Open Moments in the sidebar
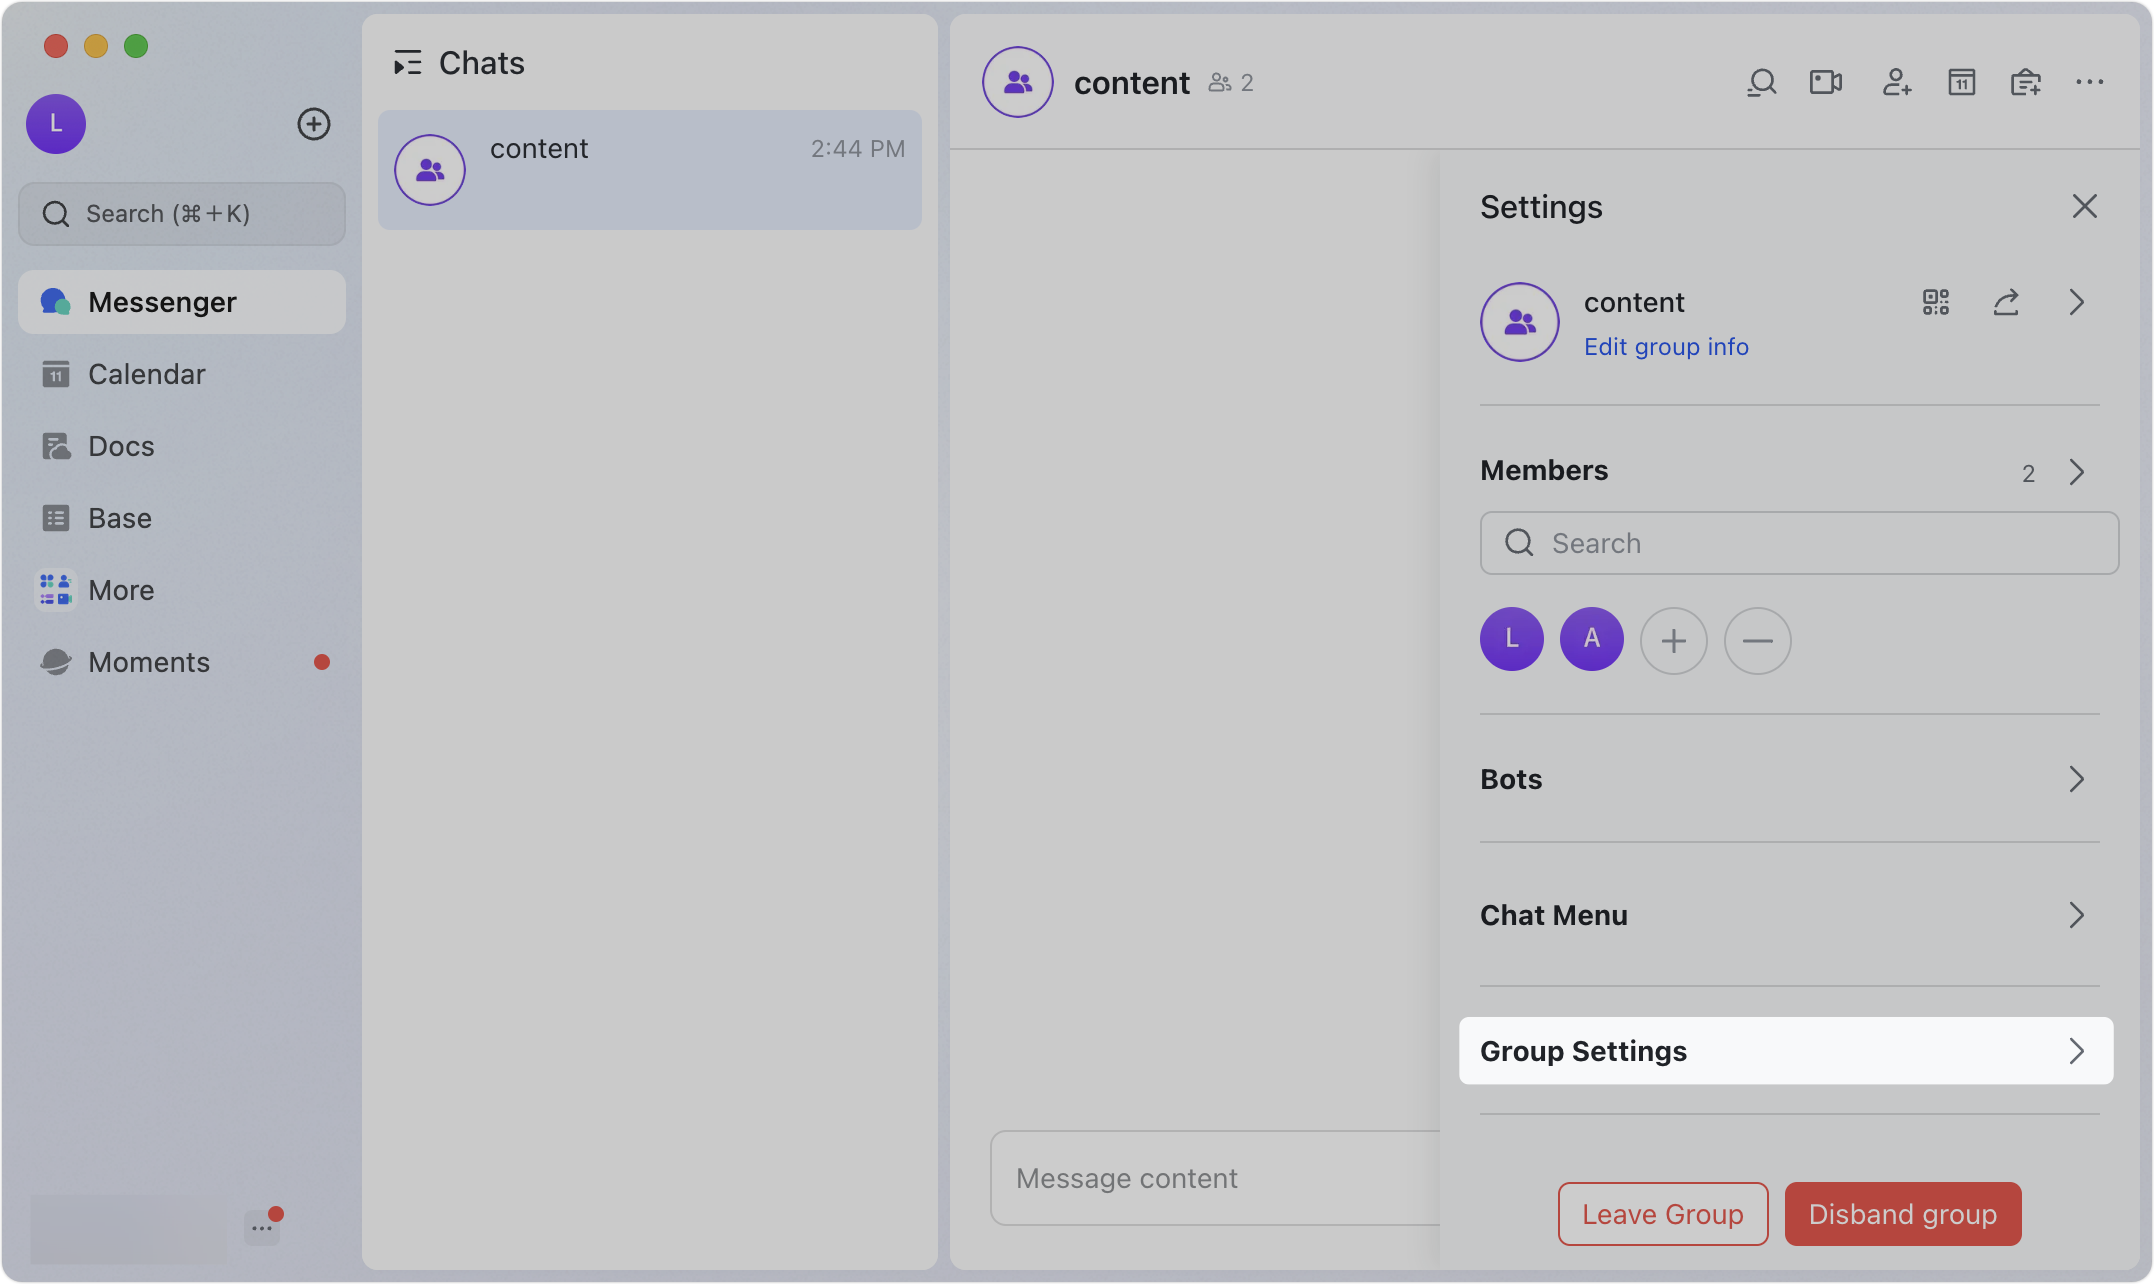Viewport: 2154px width, 1284px height. tap(182, 662)
